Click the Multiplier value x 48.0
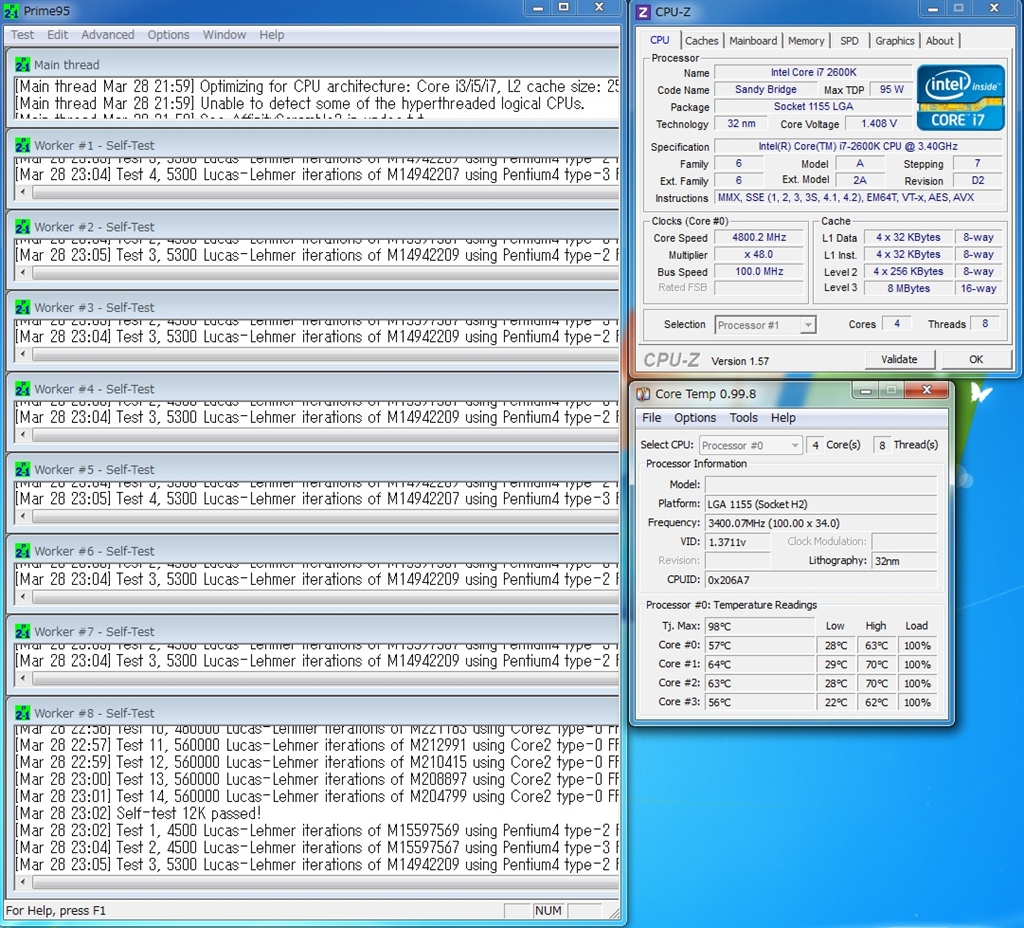Image resolution: width=1024 pixels, height=928 pixels. 759,255
